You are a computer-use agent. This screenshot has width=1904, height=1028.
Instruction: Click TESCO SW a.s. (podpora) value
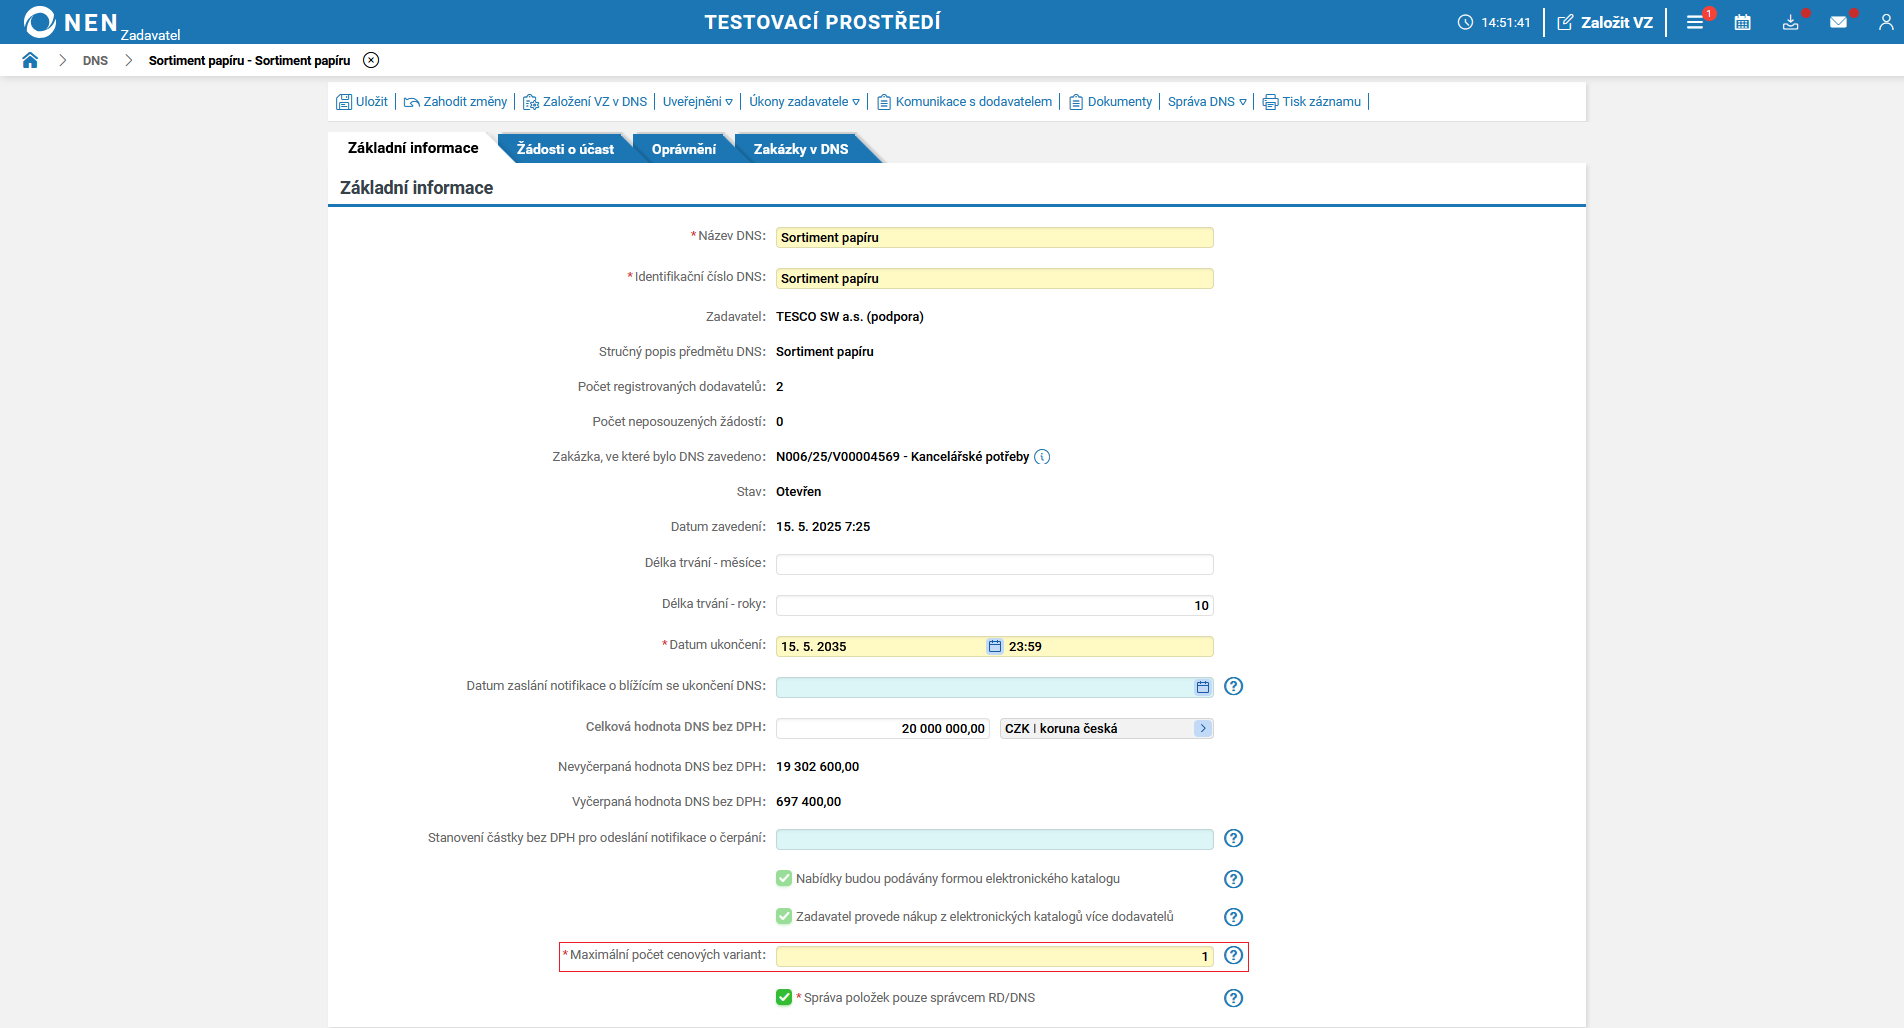coord(850,317)
